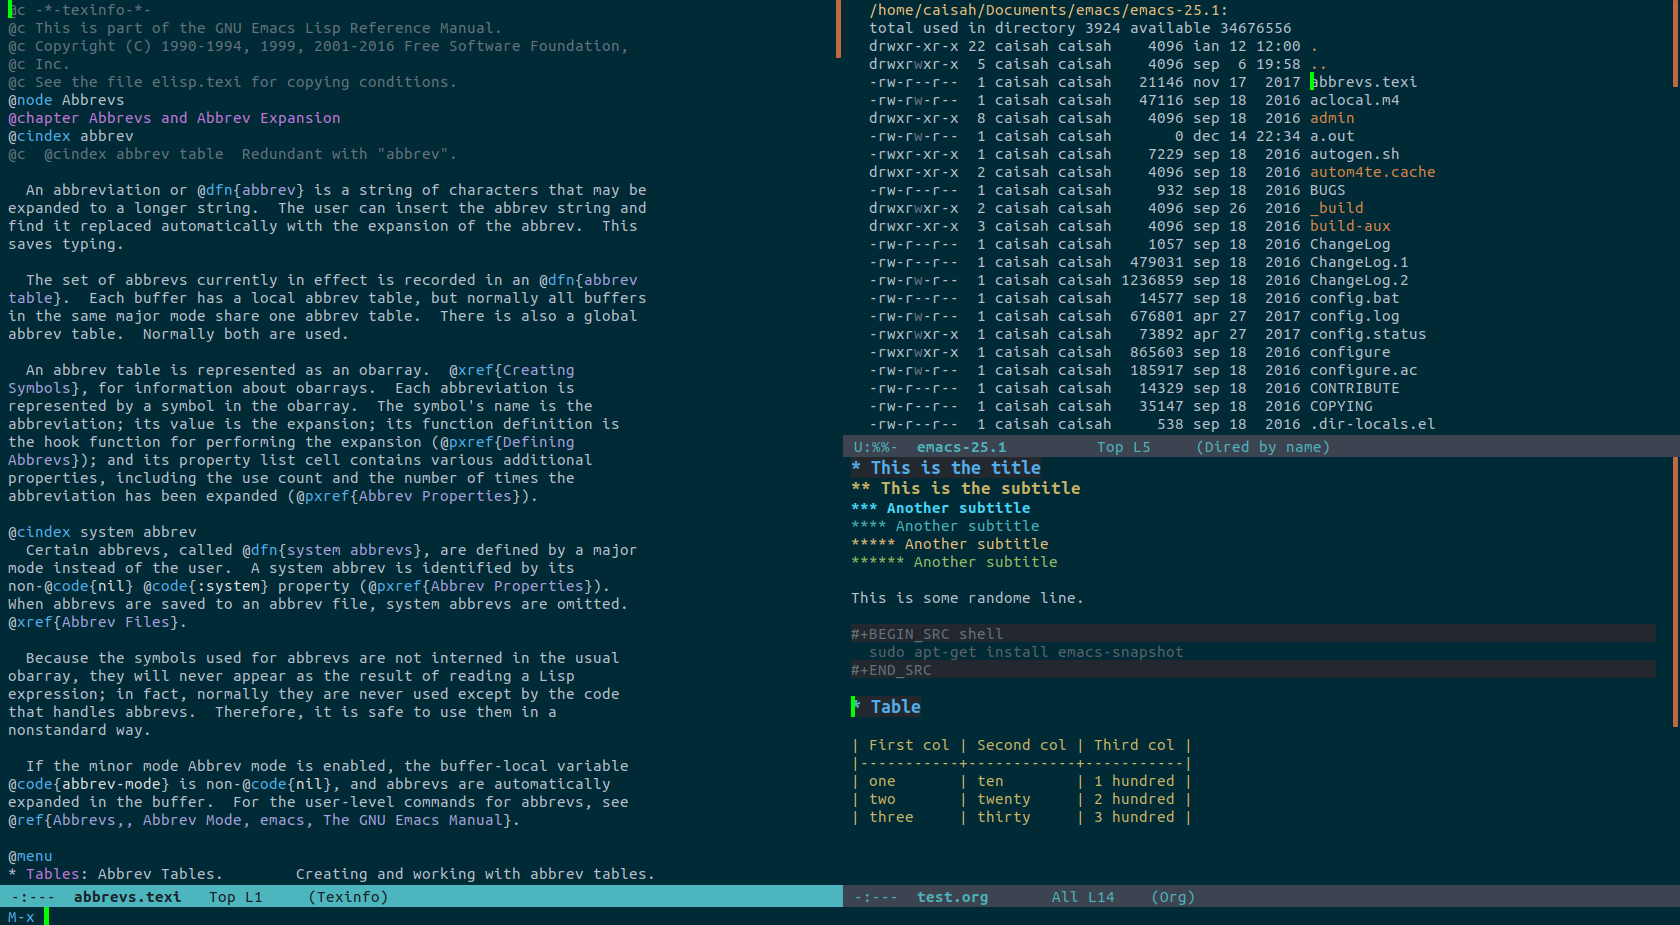Click the '@menu' line in abbrevs.texi
Viewport: 1680px width, 925px height.
pyautogui.click(x=30, y=856)
